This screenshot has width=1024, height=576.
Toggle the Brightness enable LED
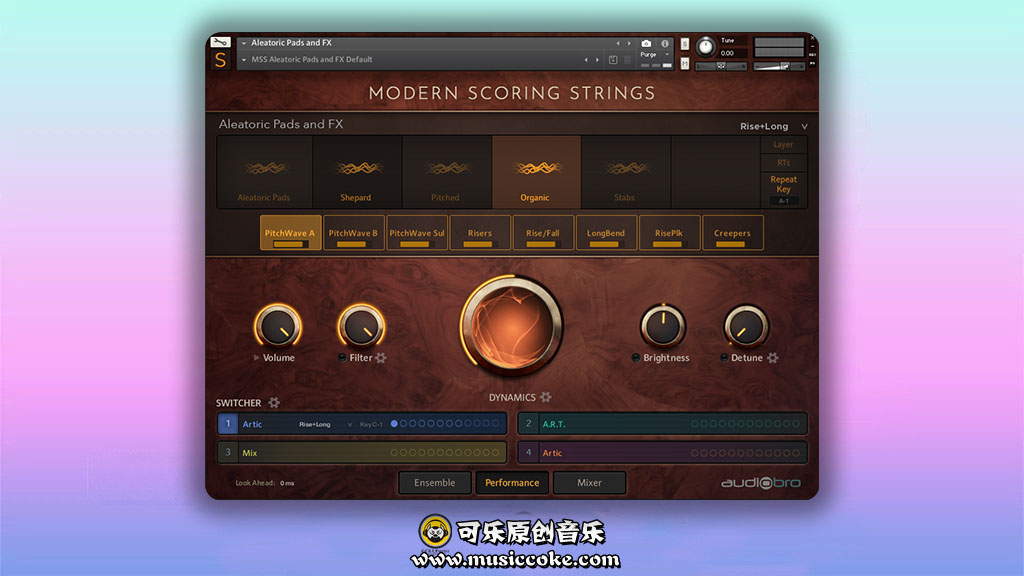coord(635,358)
